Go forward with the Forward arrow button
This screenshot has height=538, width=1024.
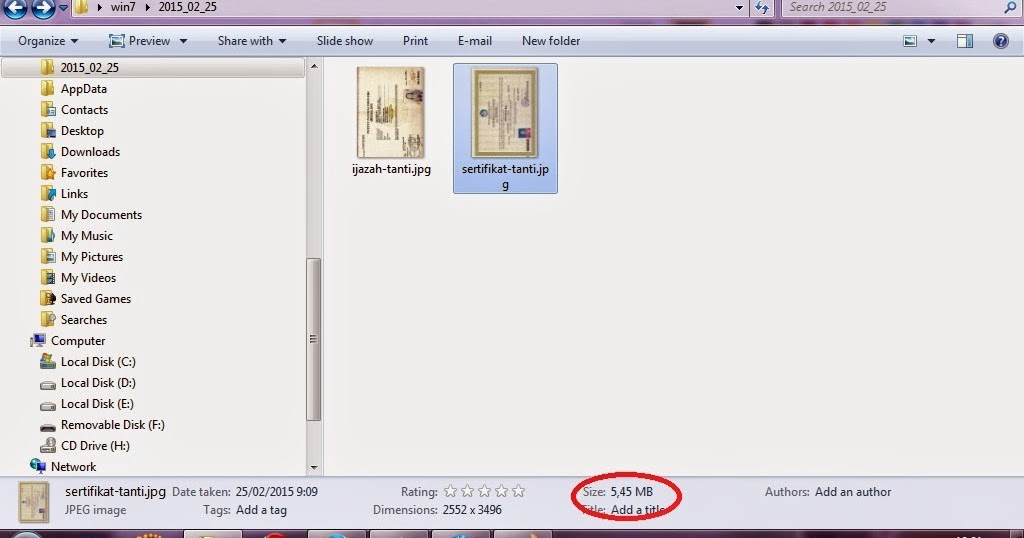point(43,8)
